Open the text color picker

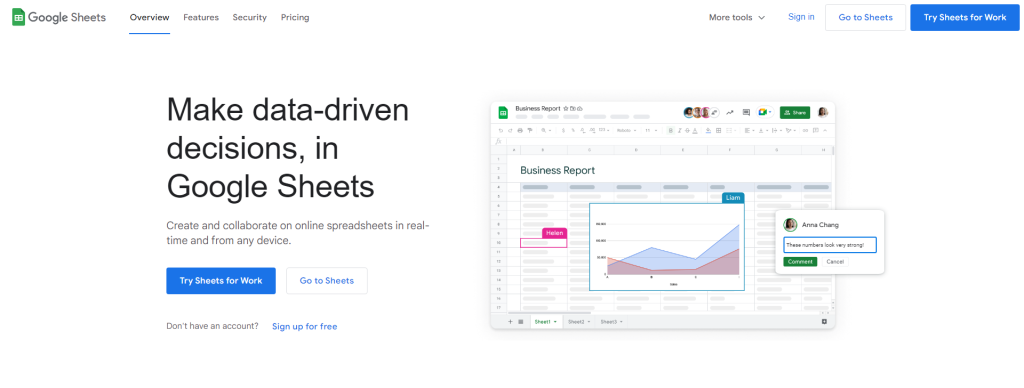(x=695, y=131)
